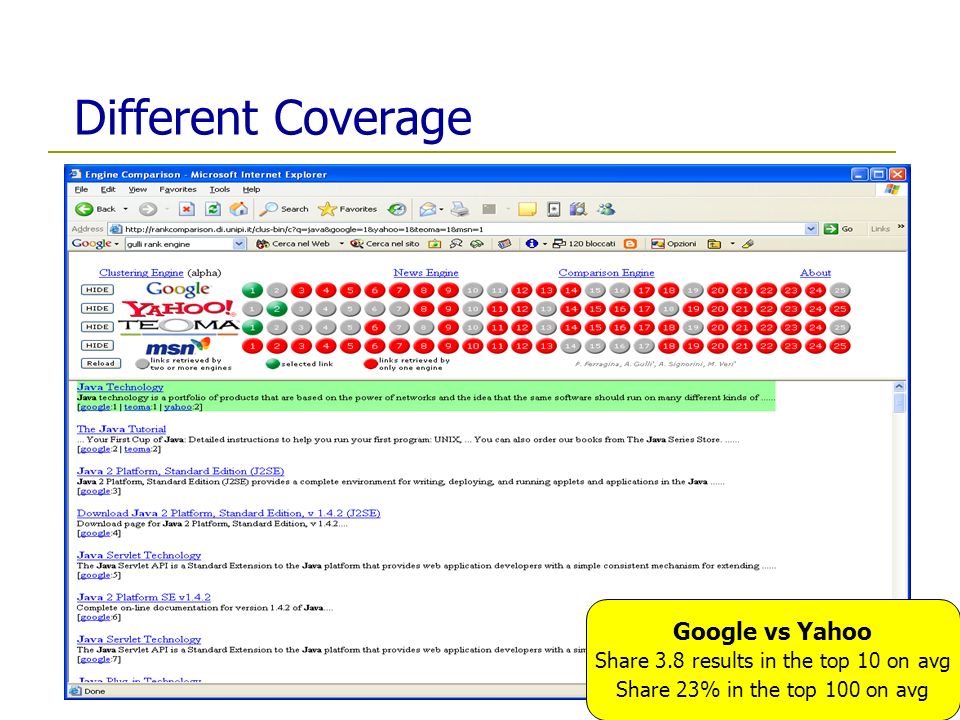Expand the Links toolbar chevron
This screenshot has height=720, width=960.
coord(901,227)
